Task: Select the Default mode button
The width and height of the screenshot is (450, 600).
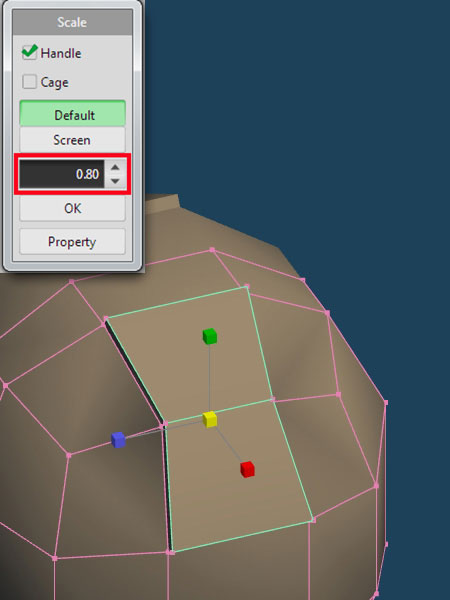Action: click(x=72, y=114)
